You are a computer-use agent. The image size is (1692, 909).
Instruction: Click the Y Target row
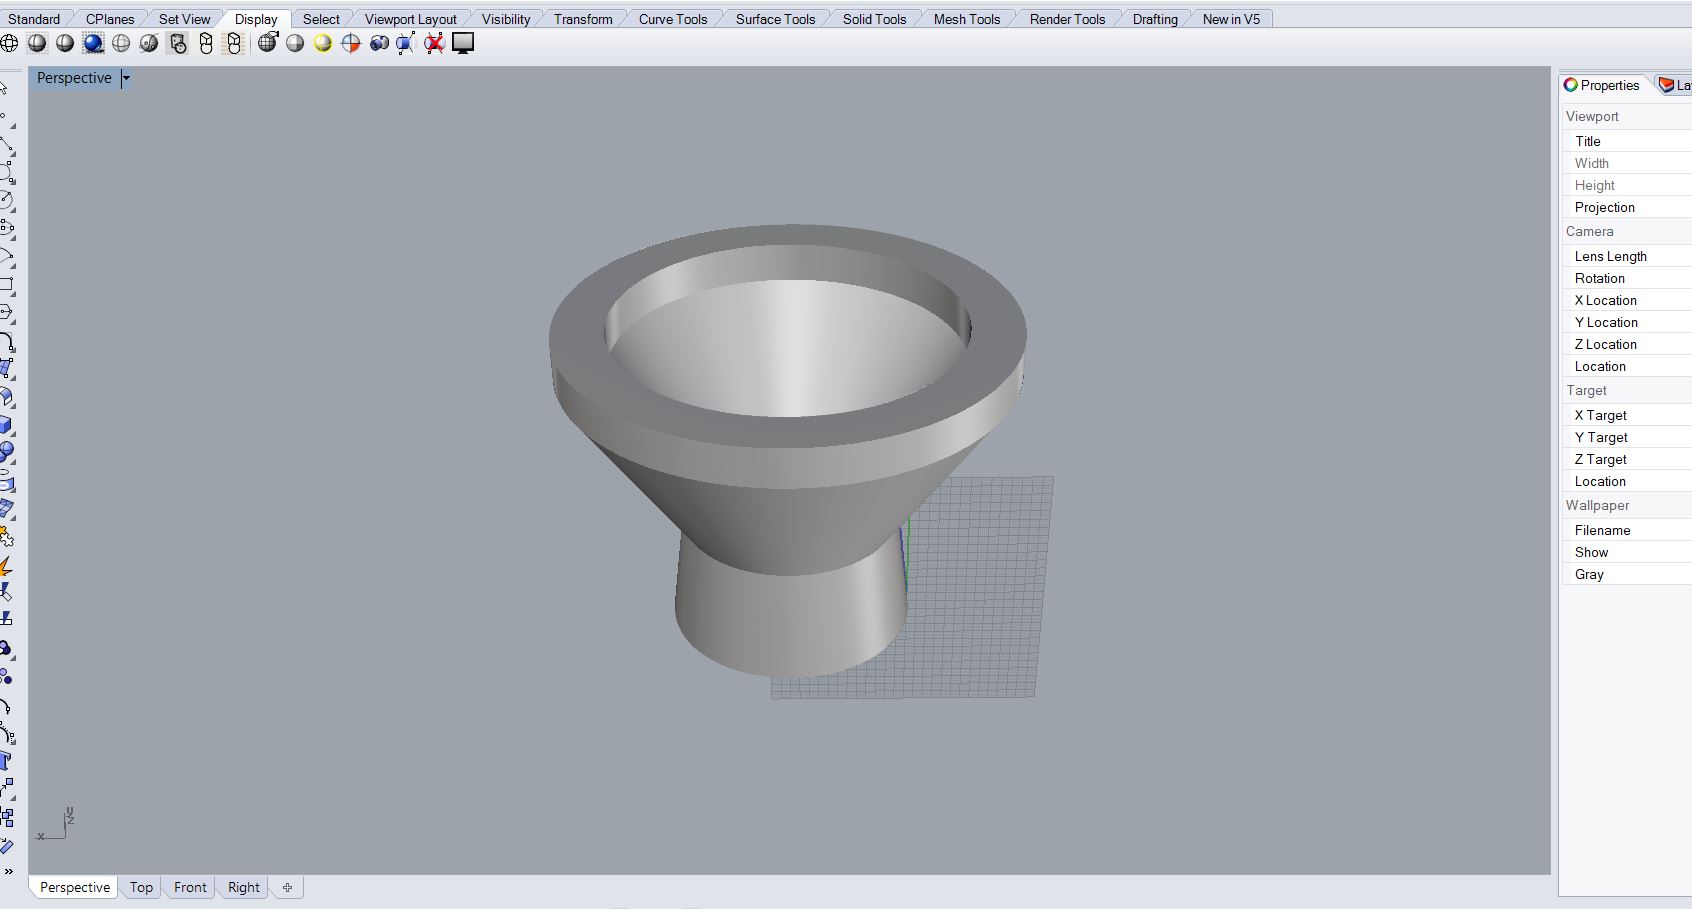pyautogui.click(x=1627, y=437)
